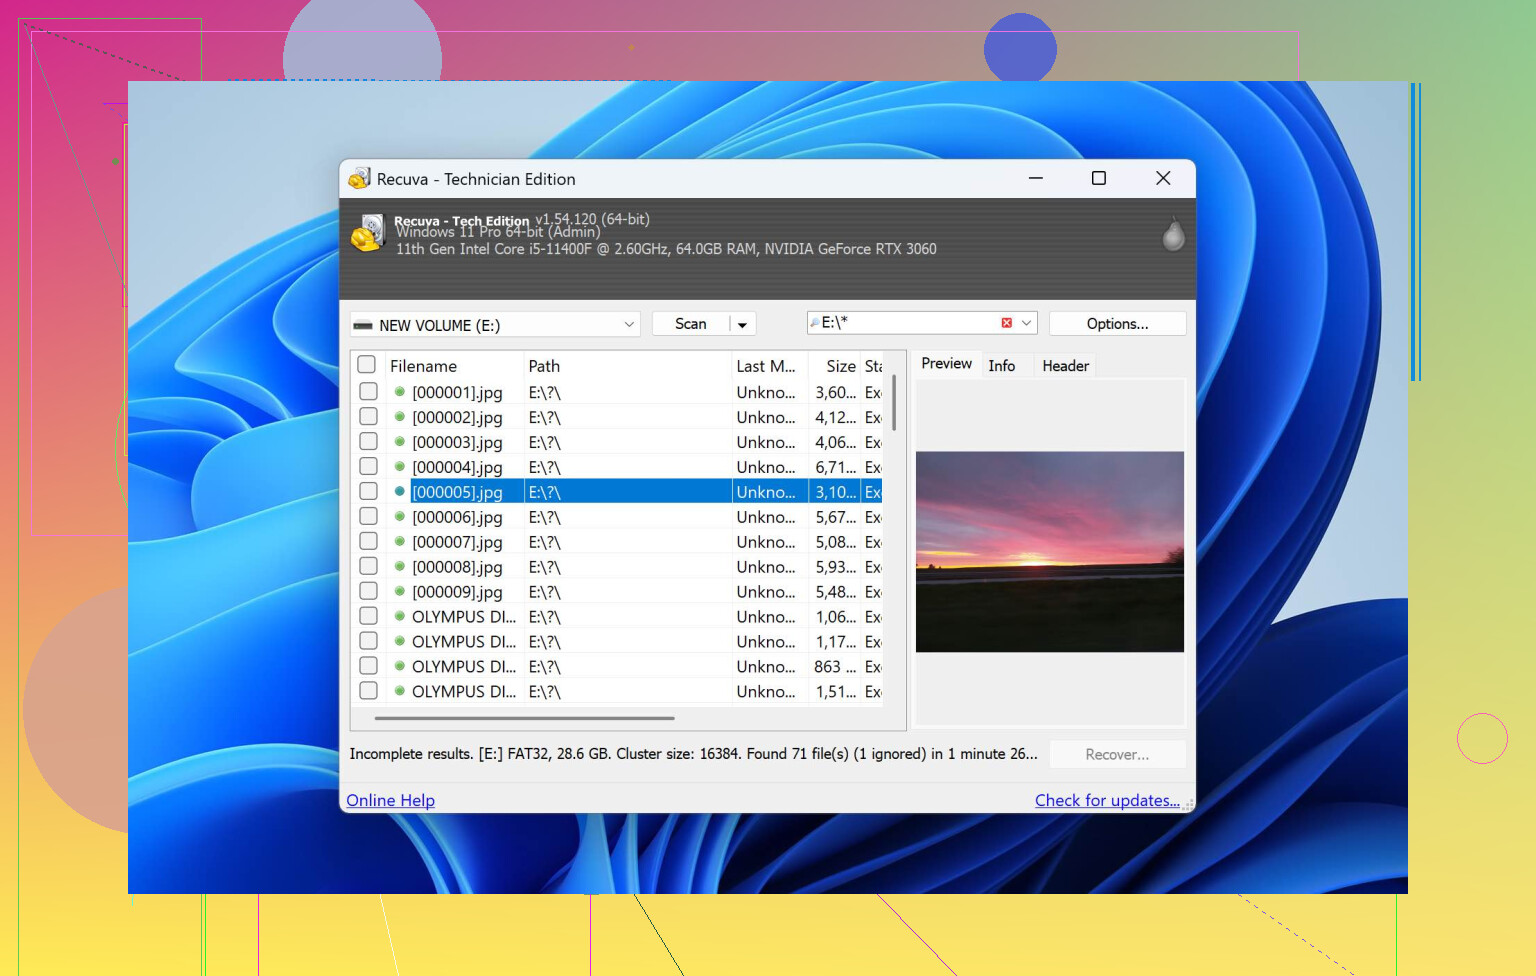Click the red clear filter X icon
Screen dimensions: 1536x976
point(1006,323)
